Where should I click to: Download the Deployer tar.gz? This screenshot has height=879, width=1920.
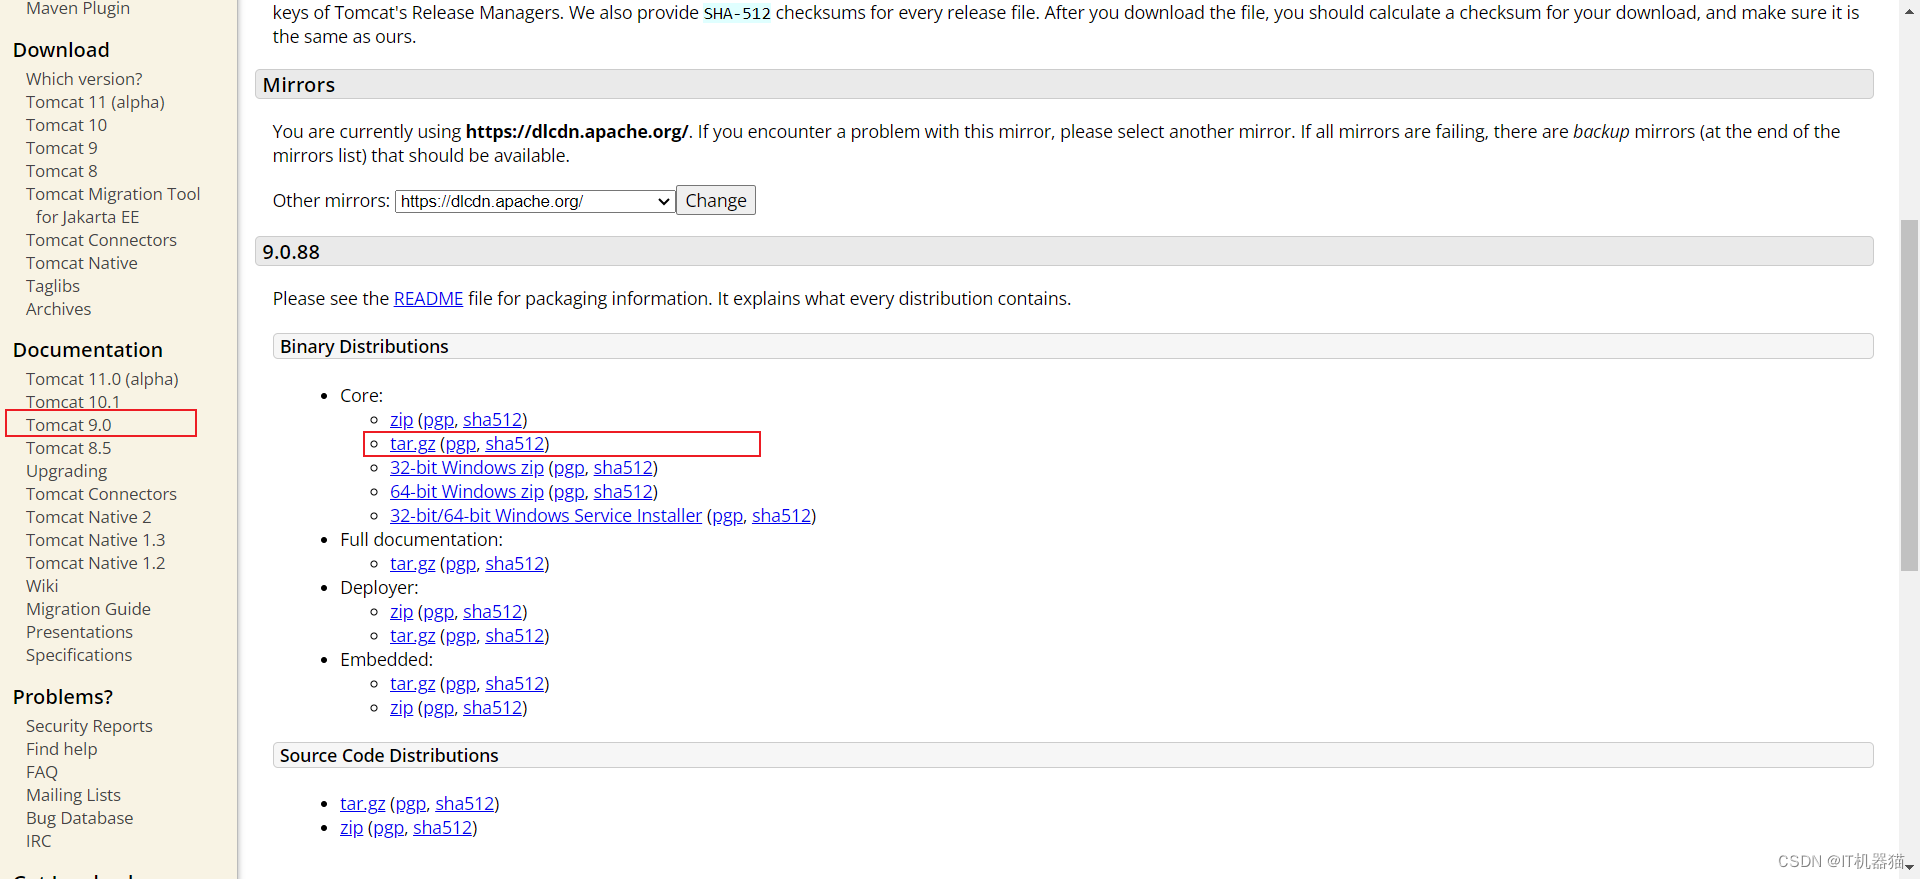(x=412, y=635)
